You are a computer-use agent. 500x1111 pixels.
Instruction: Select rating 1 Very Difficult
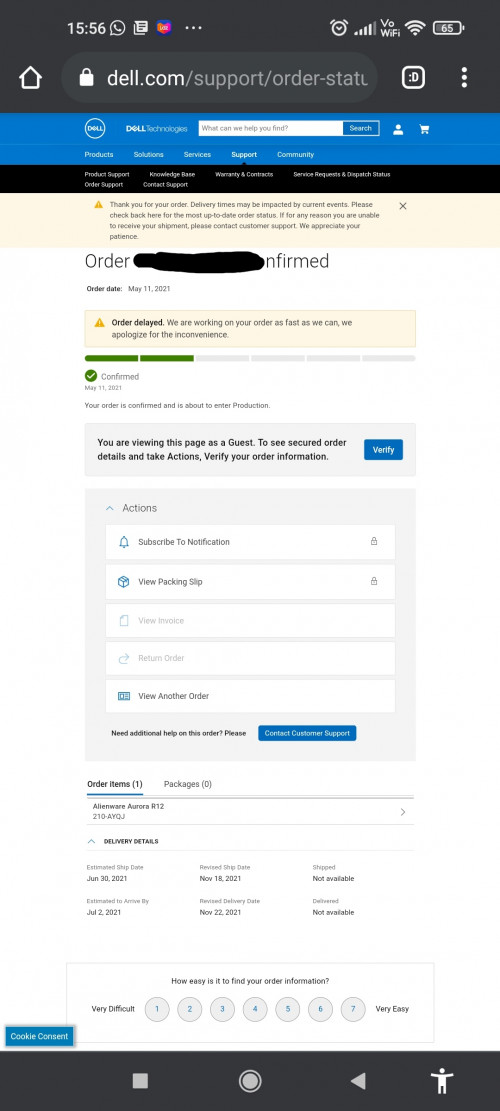click(157, 1009)
